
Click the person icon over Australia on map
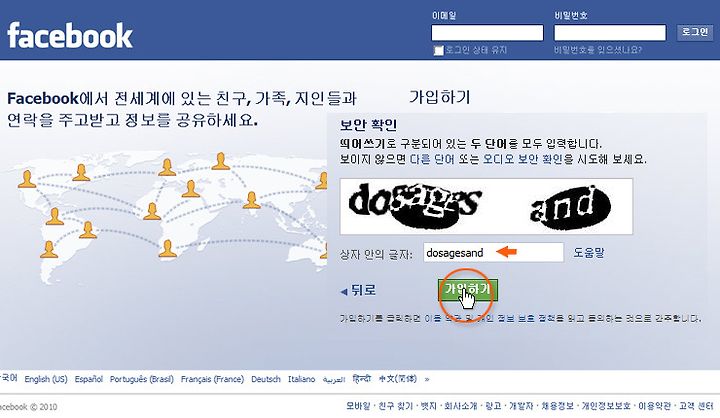pos(324,250)
